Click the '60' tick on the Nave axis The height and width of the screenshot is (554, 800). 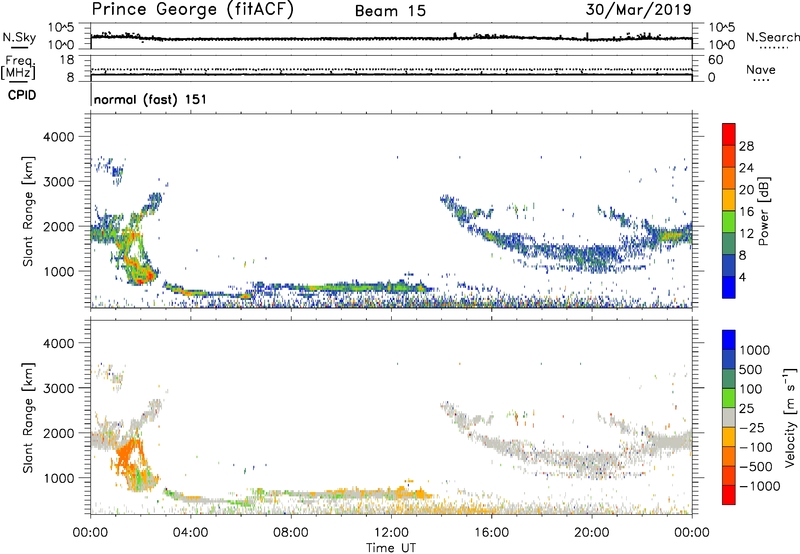(x=715, y=60)
